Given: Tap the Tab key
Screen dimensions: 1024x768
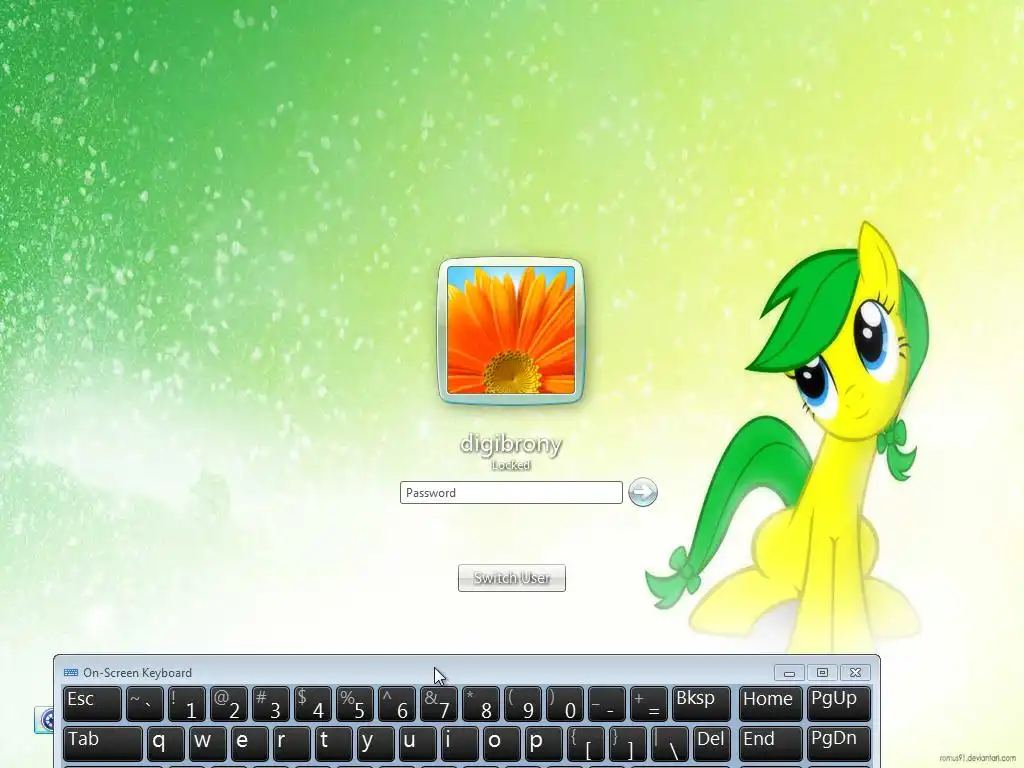Looking at the screenshot, I should coord(103,744).
